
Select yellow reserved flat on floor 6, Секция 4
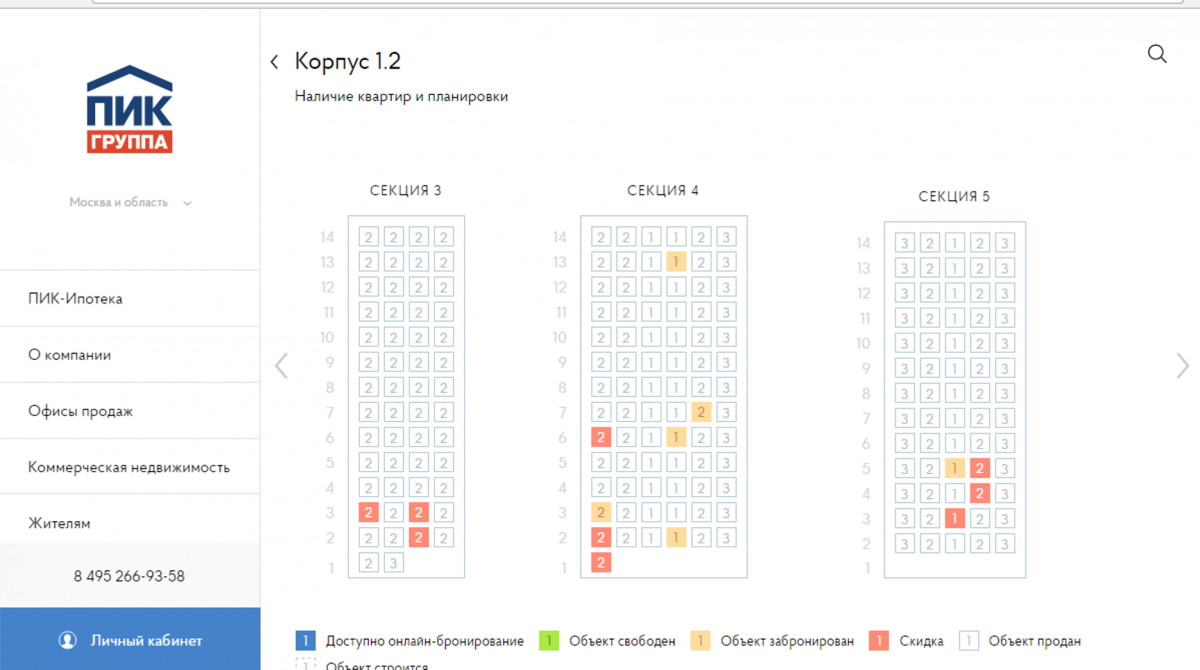(x=676, y=437)
